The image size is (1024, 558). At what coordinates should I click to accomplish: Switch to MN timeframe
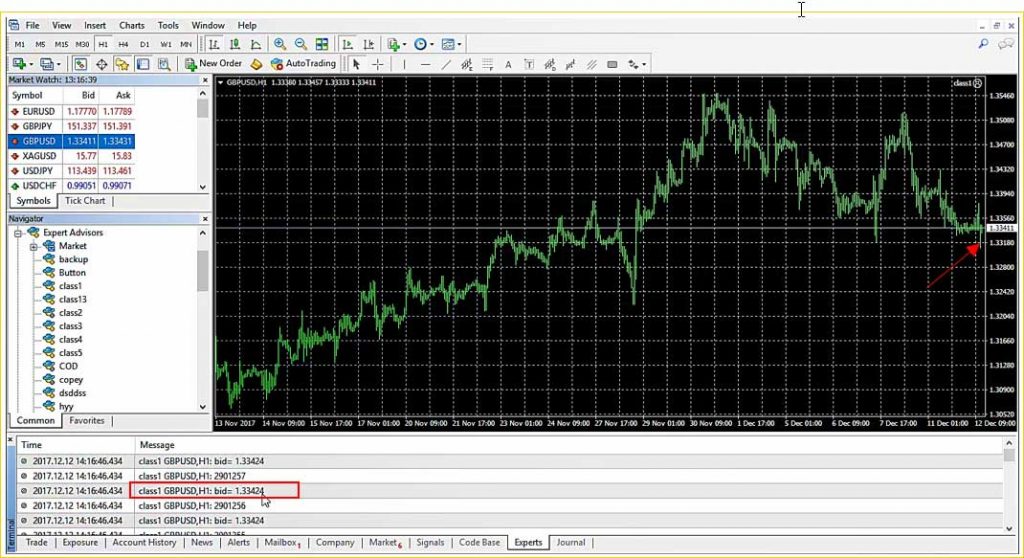point(186,44)
